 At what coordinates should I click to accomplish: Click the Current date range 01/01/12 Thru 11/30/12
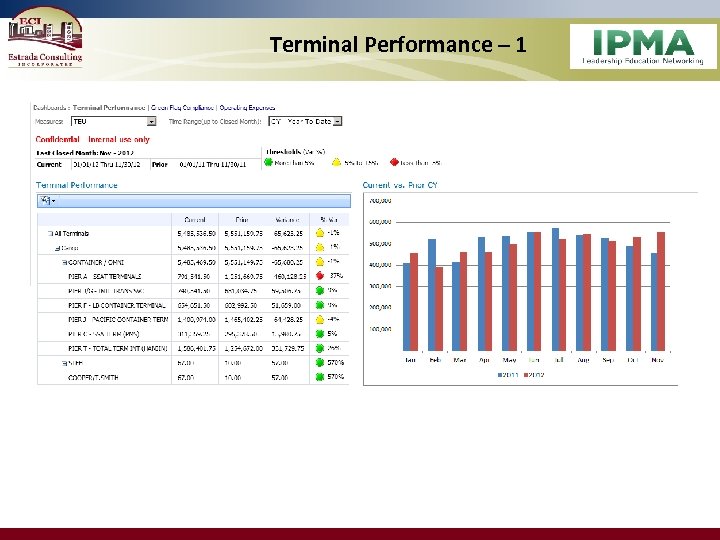[x=107, y=164]
